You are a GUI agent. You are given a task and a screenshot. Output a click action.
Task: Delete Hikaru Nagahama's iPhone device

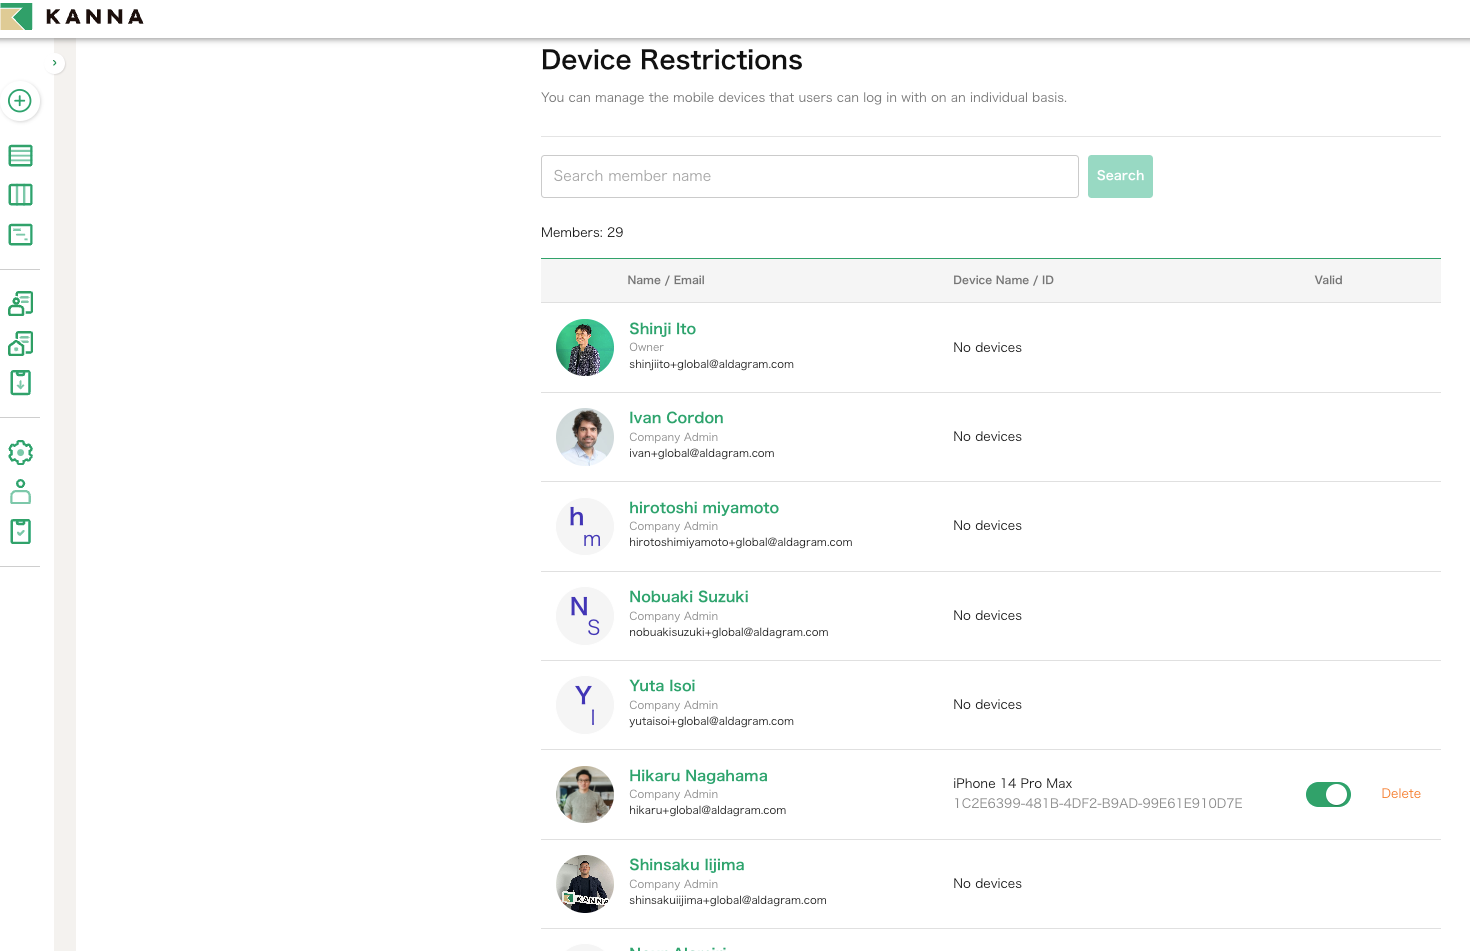[1400, 794]
